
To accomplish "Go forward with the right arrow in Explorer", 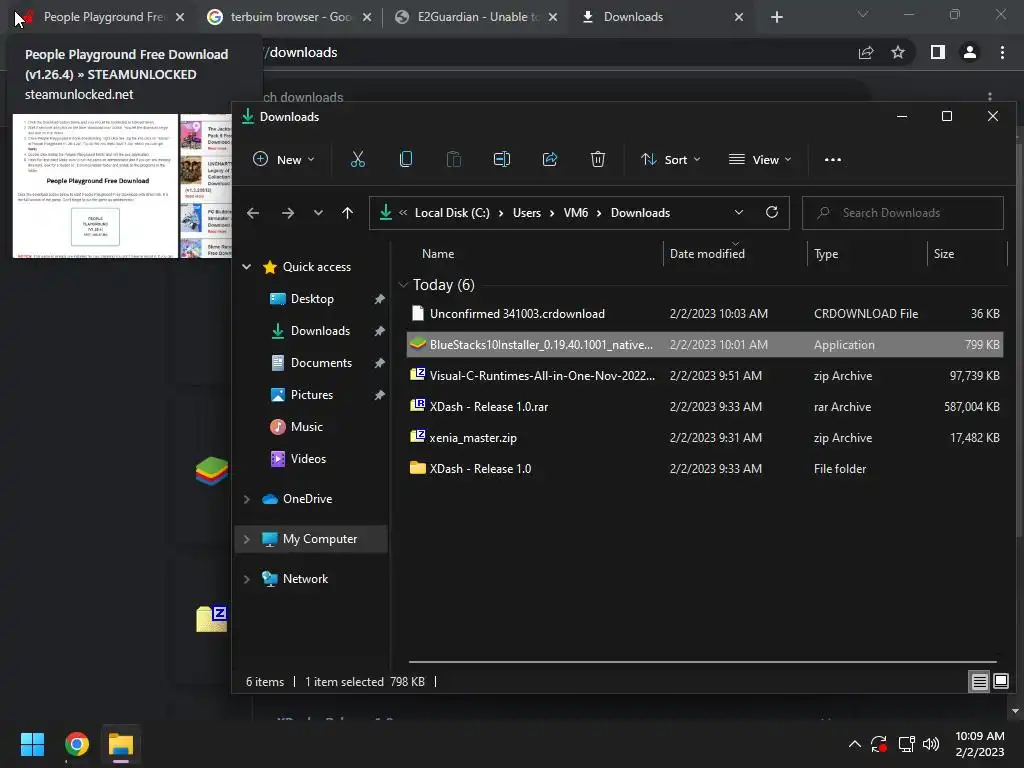I will pyautogui.click(x=287, y=213).
